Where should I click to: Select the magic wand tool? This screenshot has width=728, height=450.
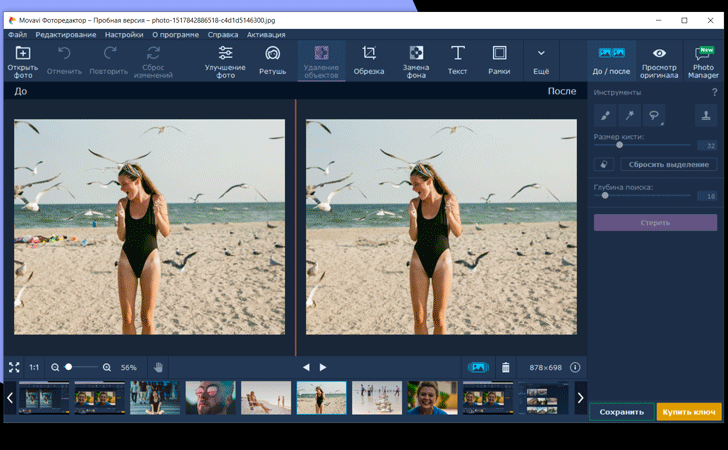tap(630, 116)
